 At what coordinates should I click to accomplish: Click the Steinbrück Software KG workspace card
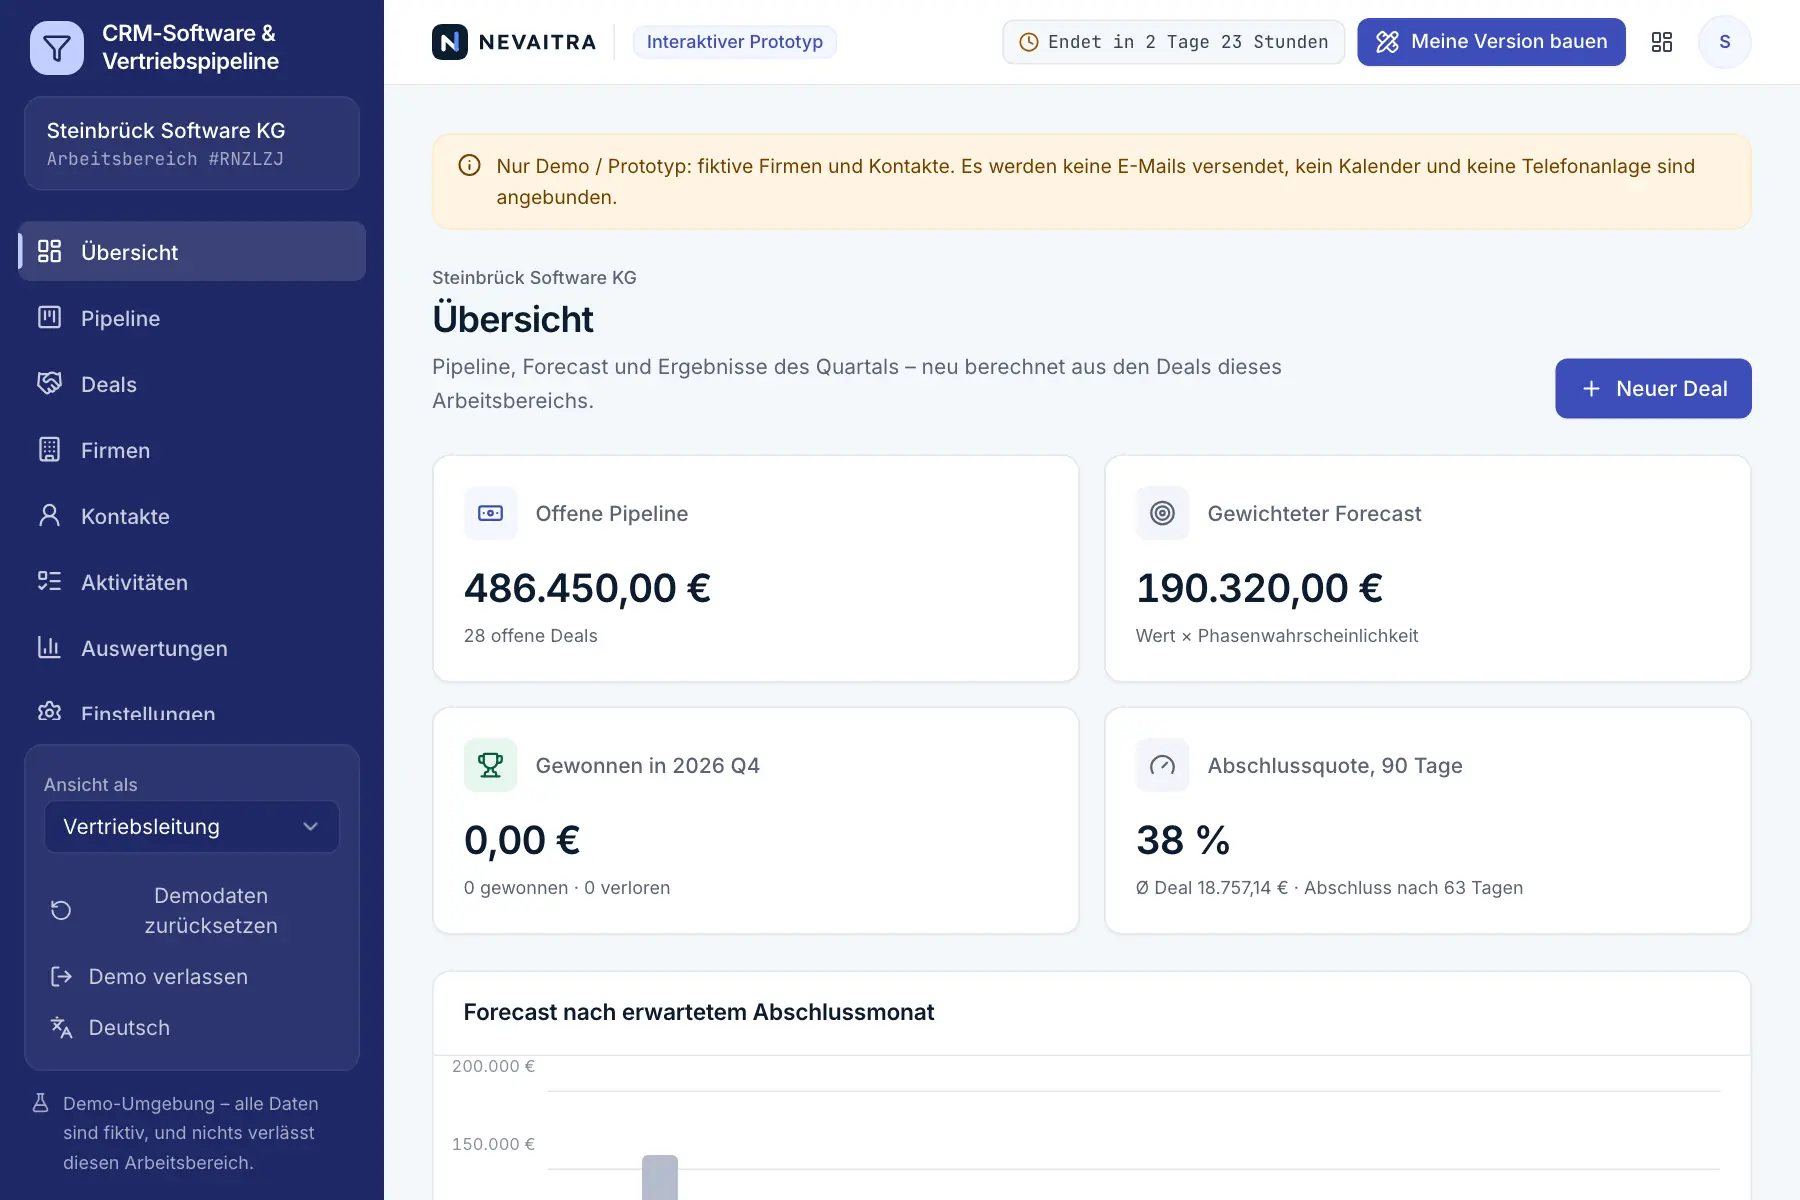tap(192, 143)
